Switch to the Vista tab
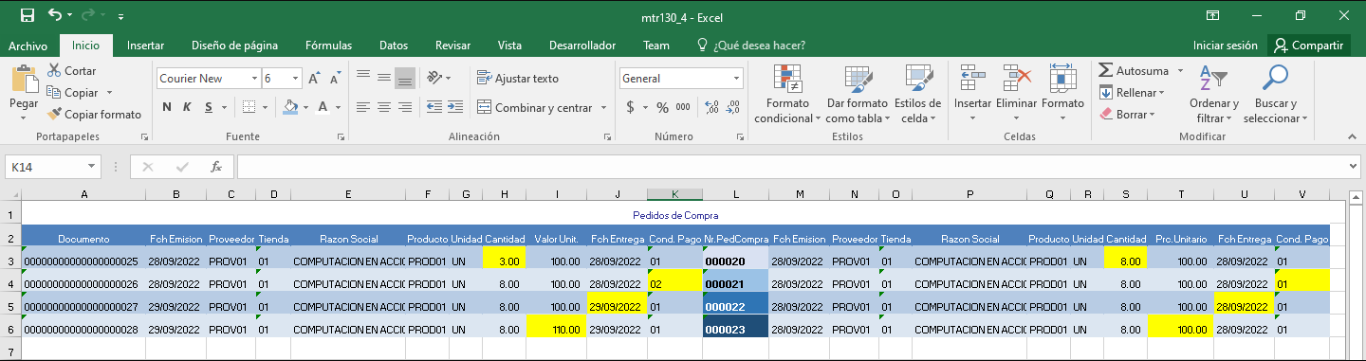 [x=510, y=45]
